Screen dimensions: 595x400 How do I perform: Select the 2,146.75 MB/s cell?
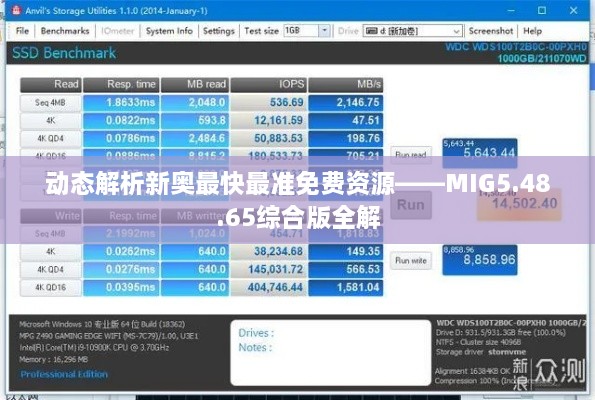[346, 102]
